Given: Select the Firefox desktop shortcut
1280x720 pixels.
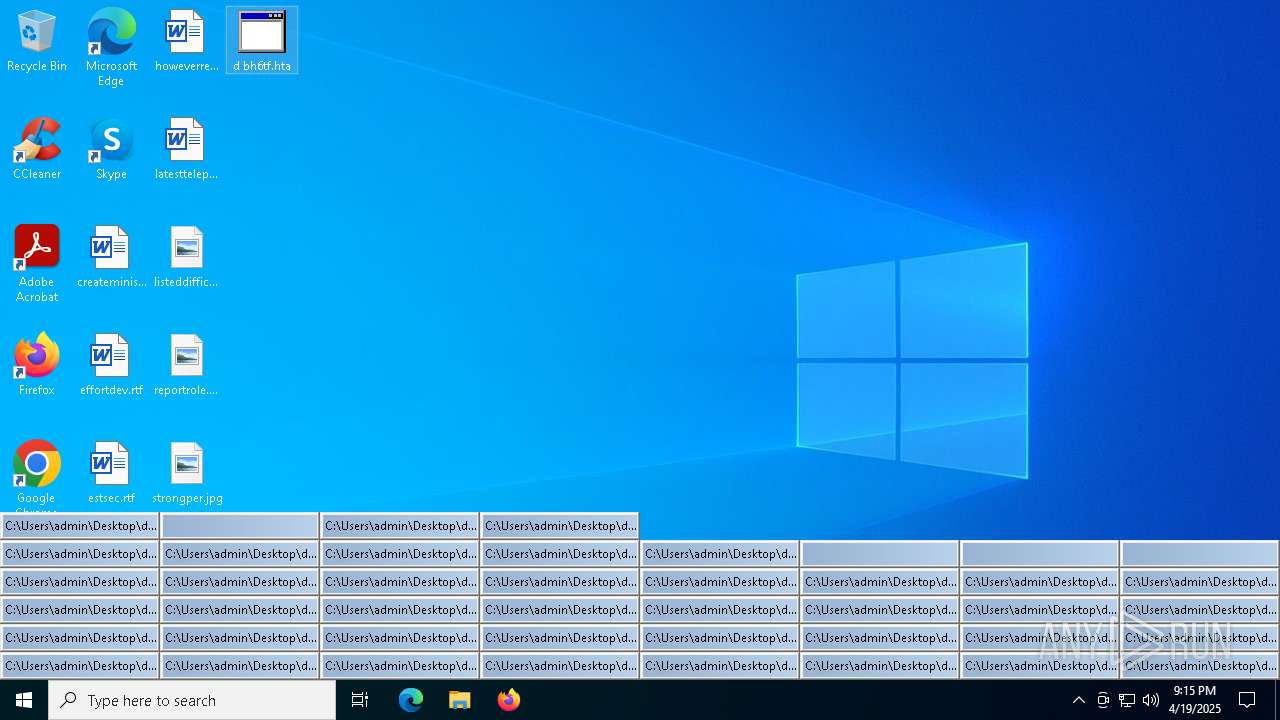Looking at the screenshot, I should click(37, 365).
